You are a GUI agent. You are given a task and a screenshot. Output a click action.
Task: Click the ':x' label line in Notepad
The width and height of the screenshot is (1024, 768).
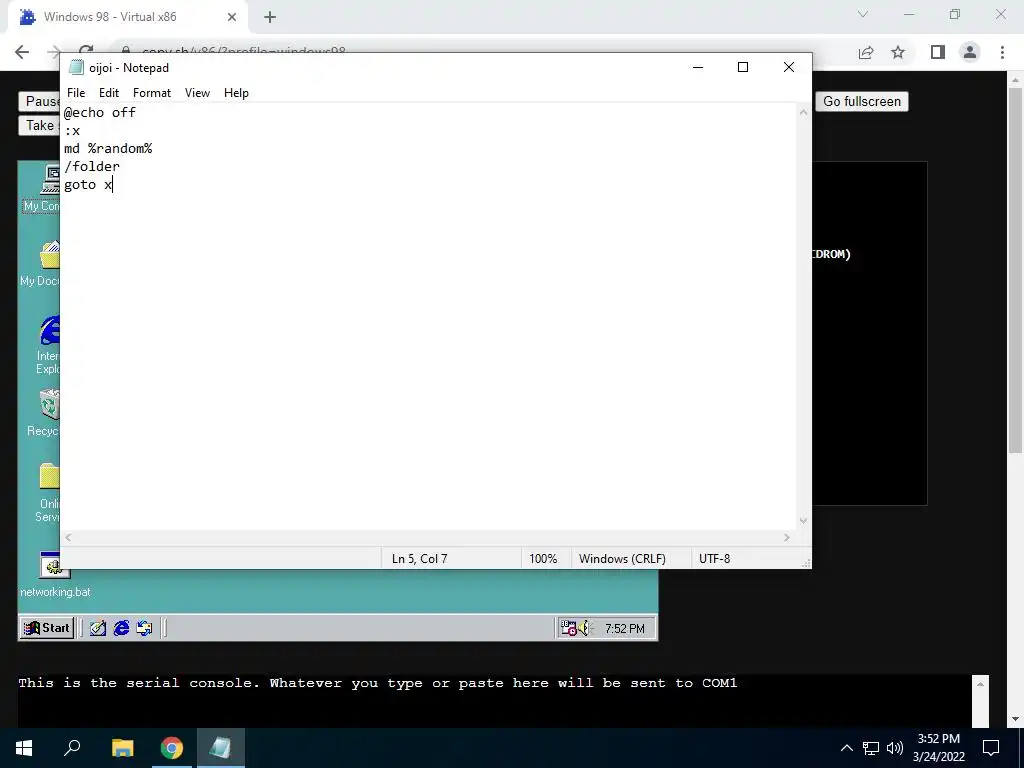pyautogui.click(x=72, y=131)
